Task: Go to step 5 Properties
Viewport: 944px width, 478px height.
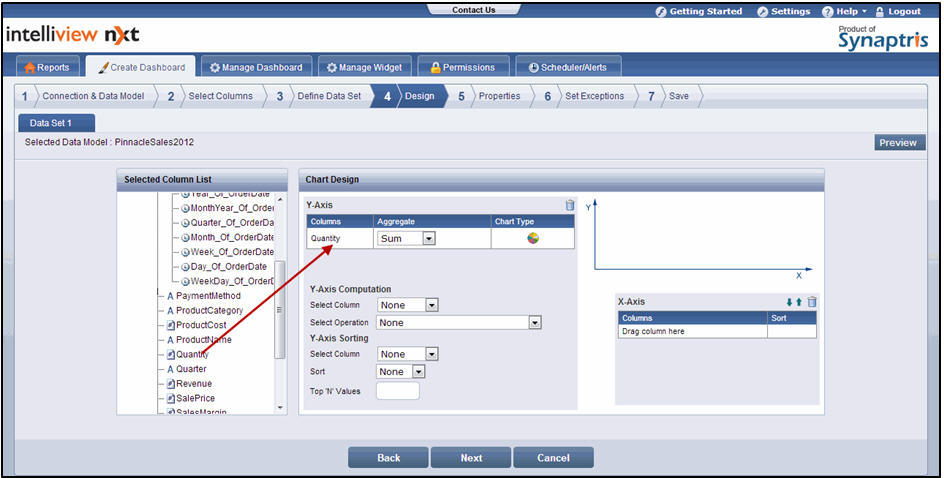Action: [x=489, y=96]
